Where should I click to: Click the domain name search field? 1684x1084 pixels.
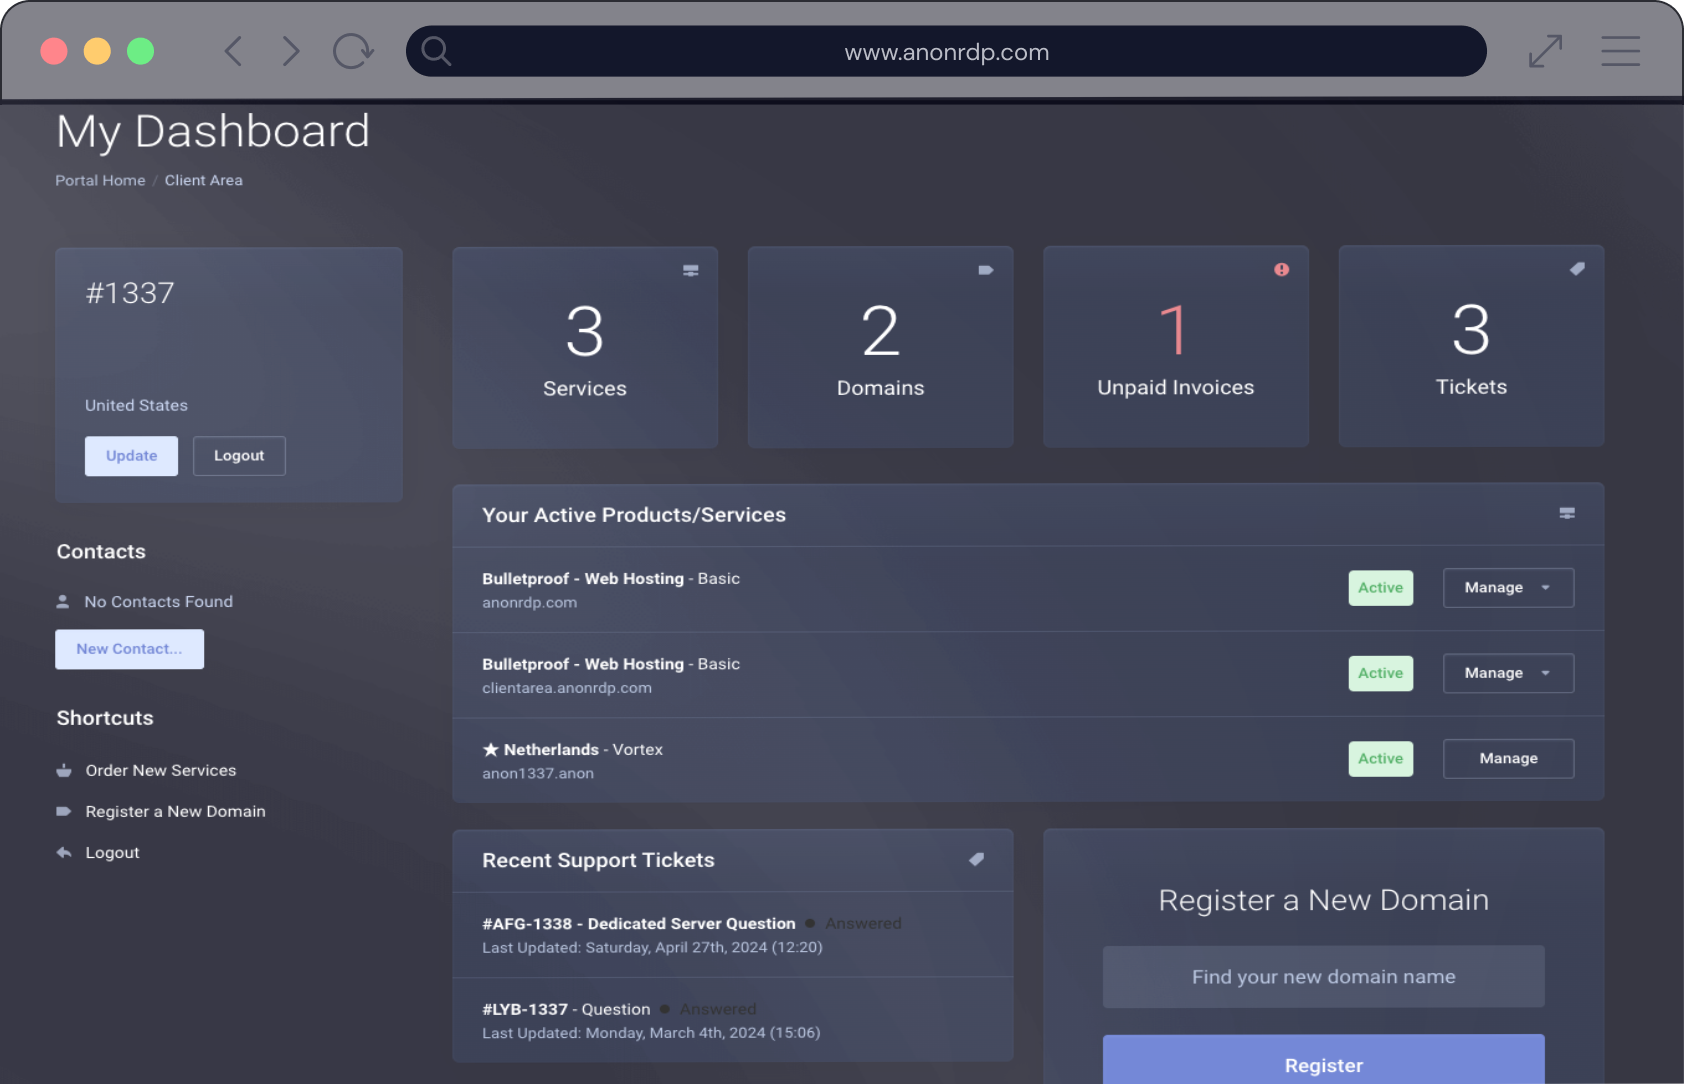click(1323, 977)
